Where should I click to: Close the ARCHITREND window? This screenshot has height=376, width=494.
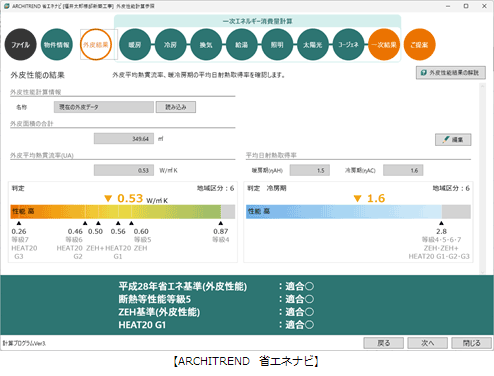(x=484, y=6)
